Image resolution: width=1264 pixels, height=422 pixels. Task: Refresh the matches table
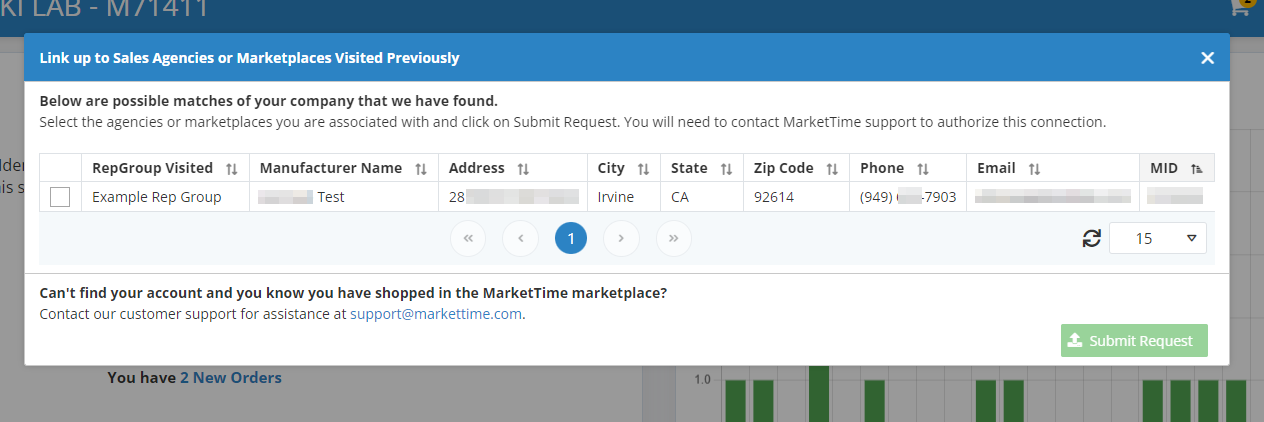(1092, 238)
